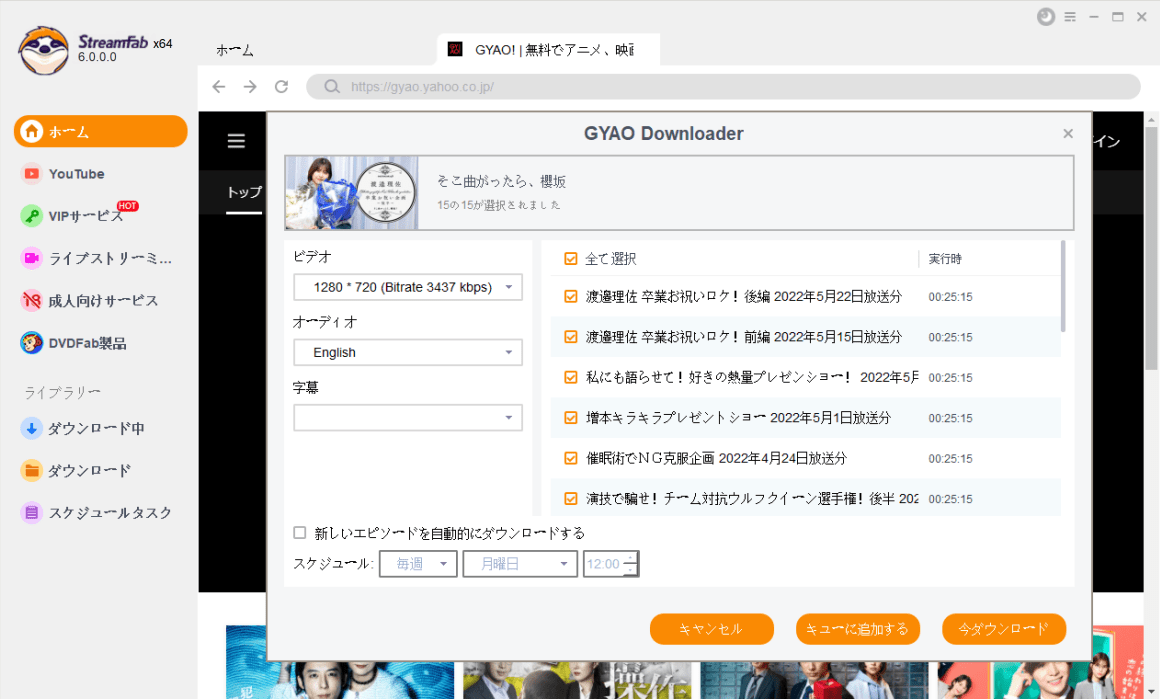The image size is (1160, 699).
Task: Switch to ホーム browser tab
Action: (235, 50)
